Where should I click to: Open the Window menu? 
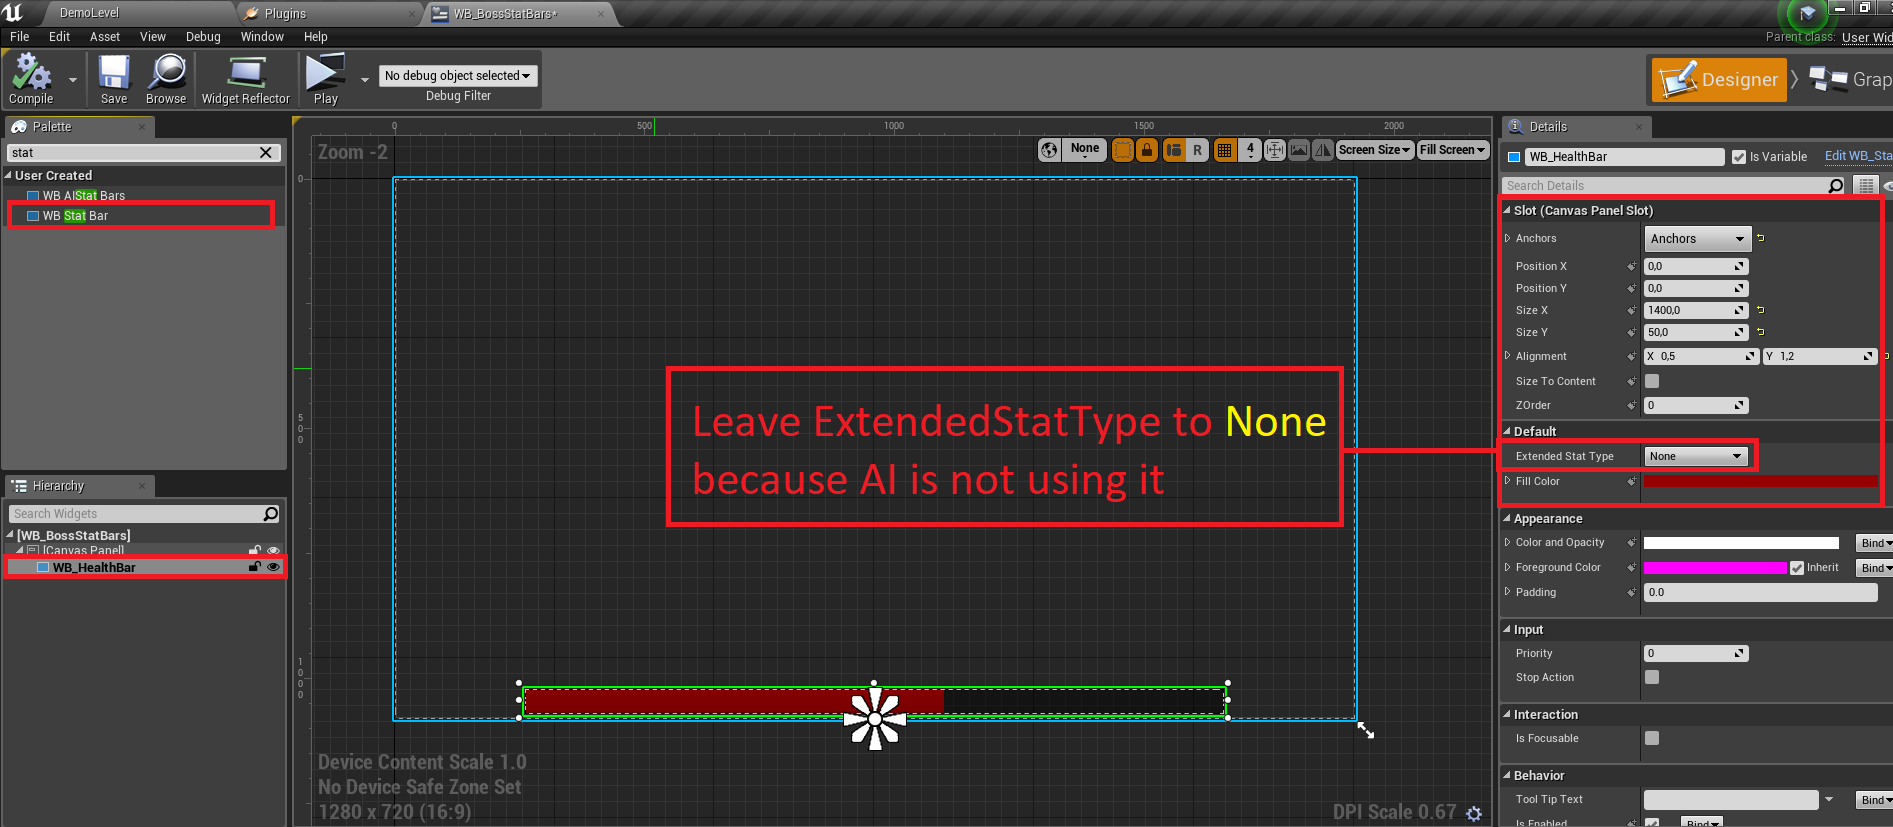coord(262,37)
